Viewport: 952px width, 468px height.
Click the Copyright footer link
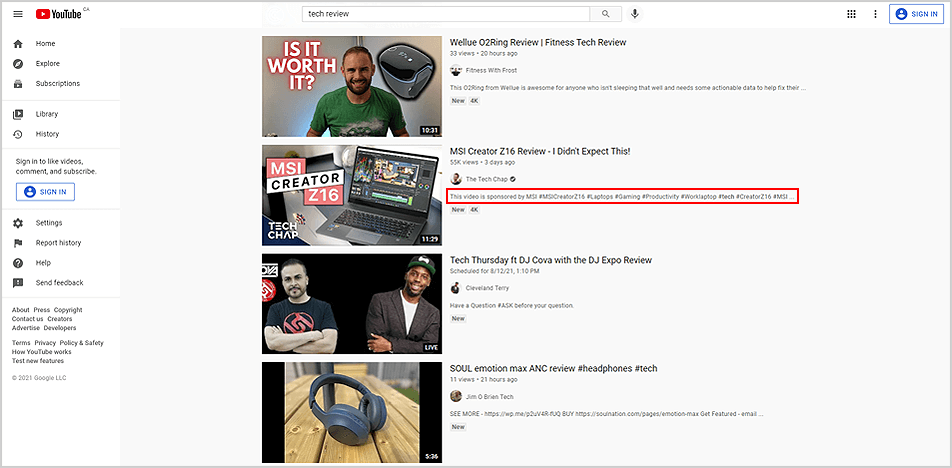68,310
